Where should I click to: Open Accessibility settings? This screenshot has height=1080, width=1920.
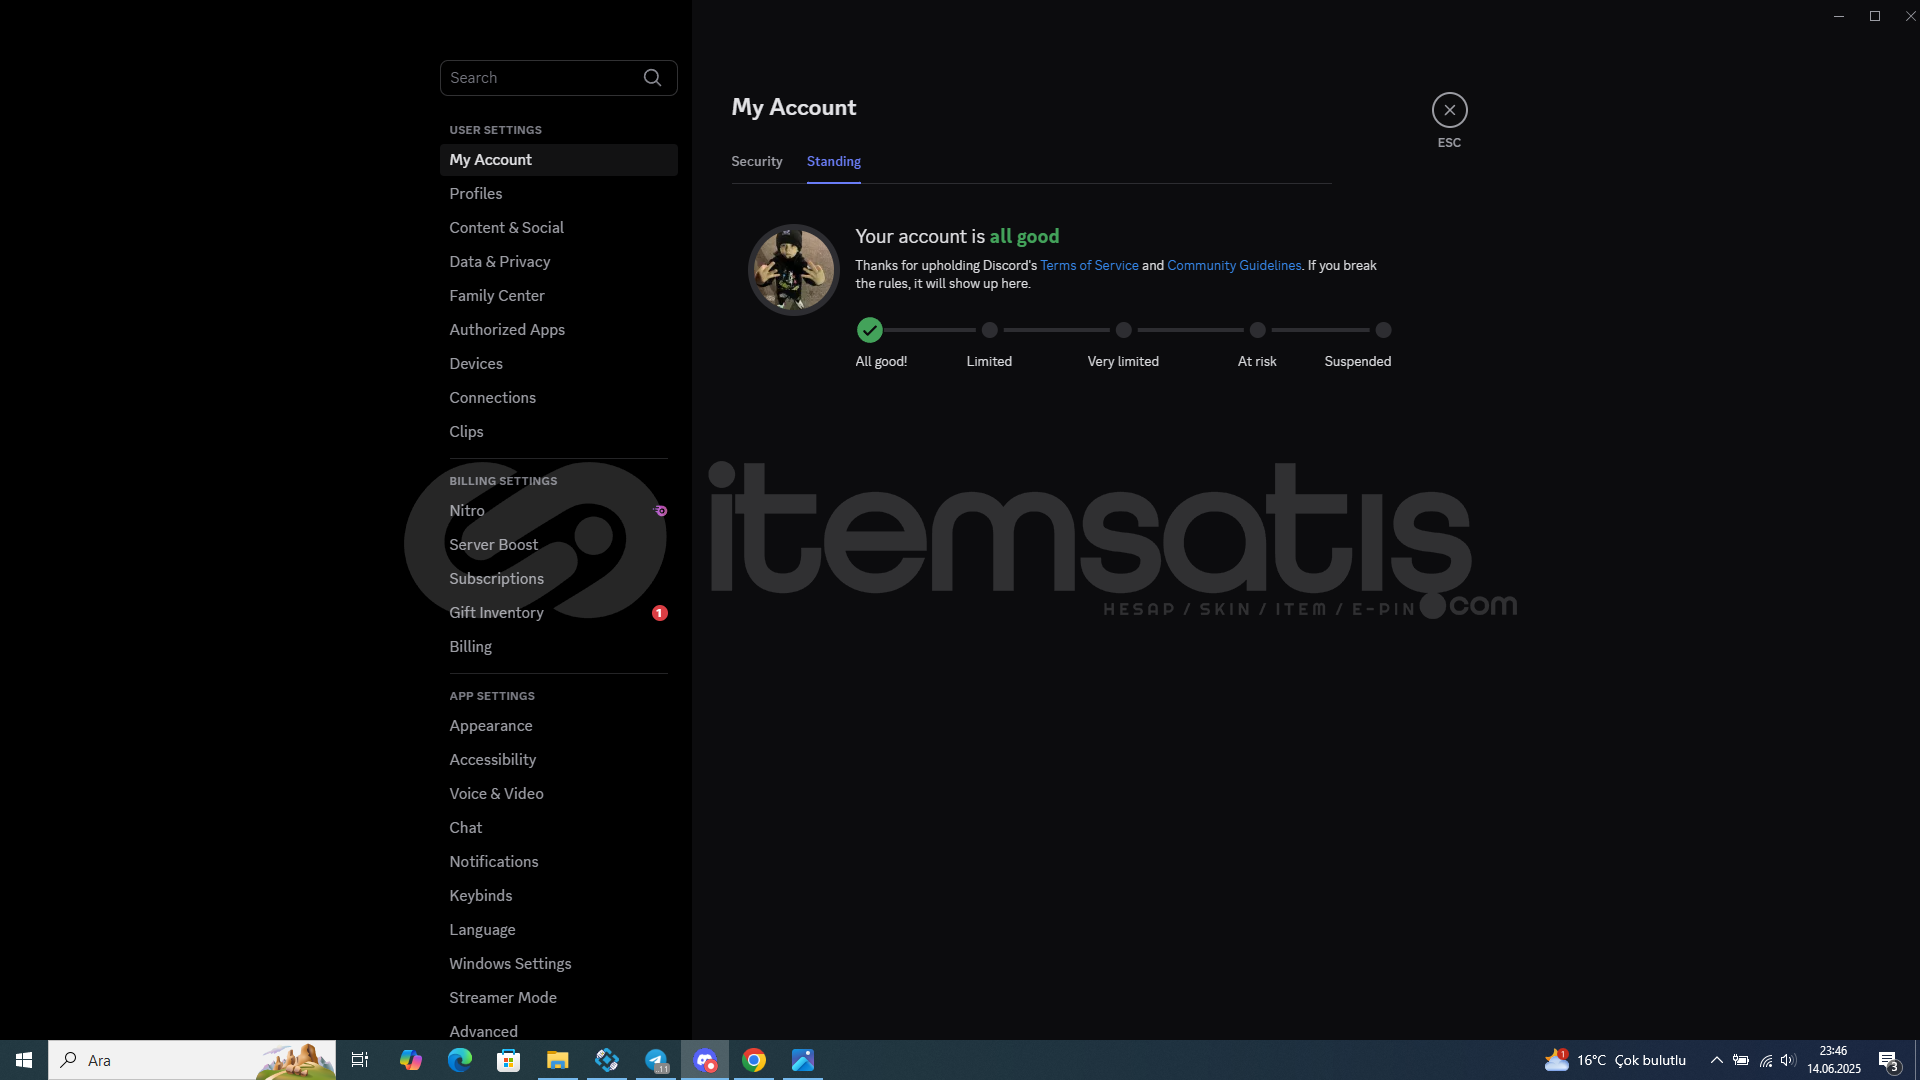[x=559, y=760]
